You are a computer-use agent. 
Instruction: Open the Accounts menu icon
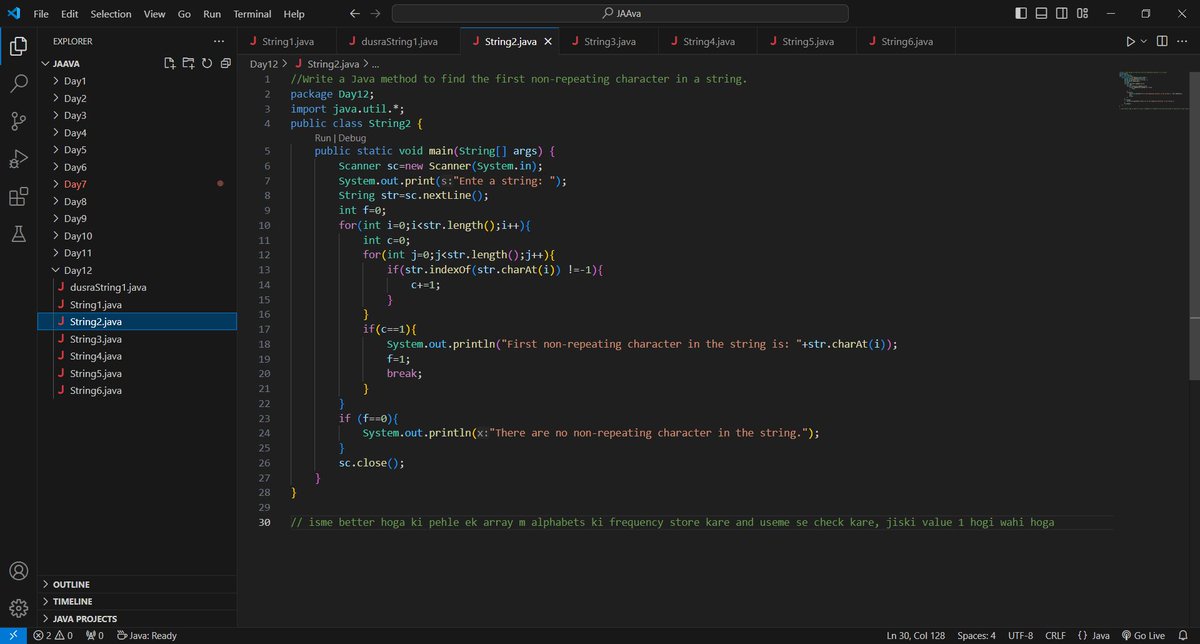(18, 572)
